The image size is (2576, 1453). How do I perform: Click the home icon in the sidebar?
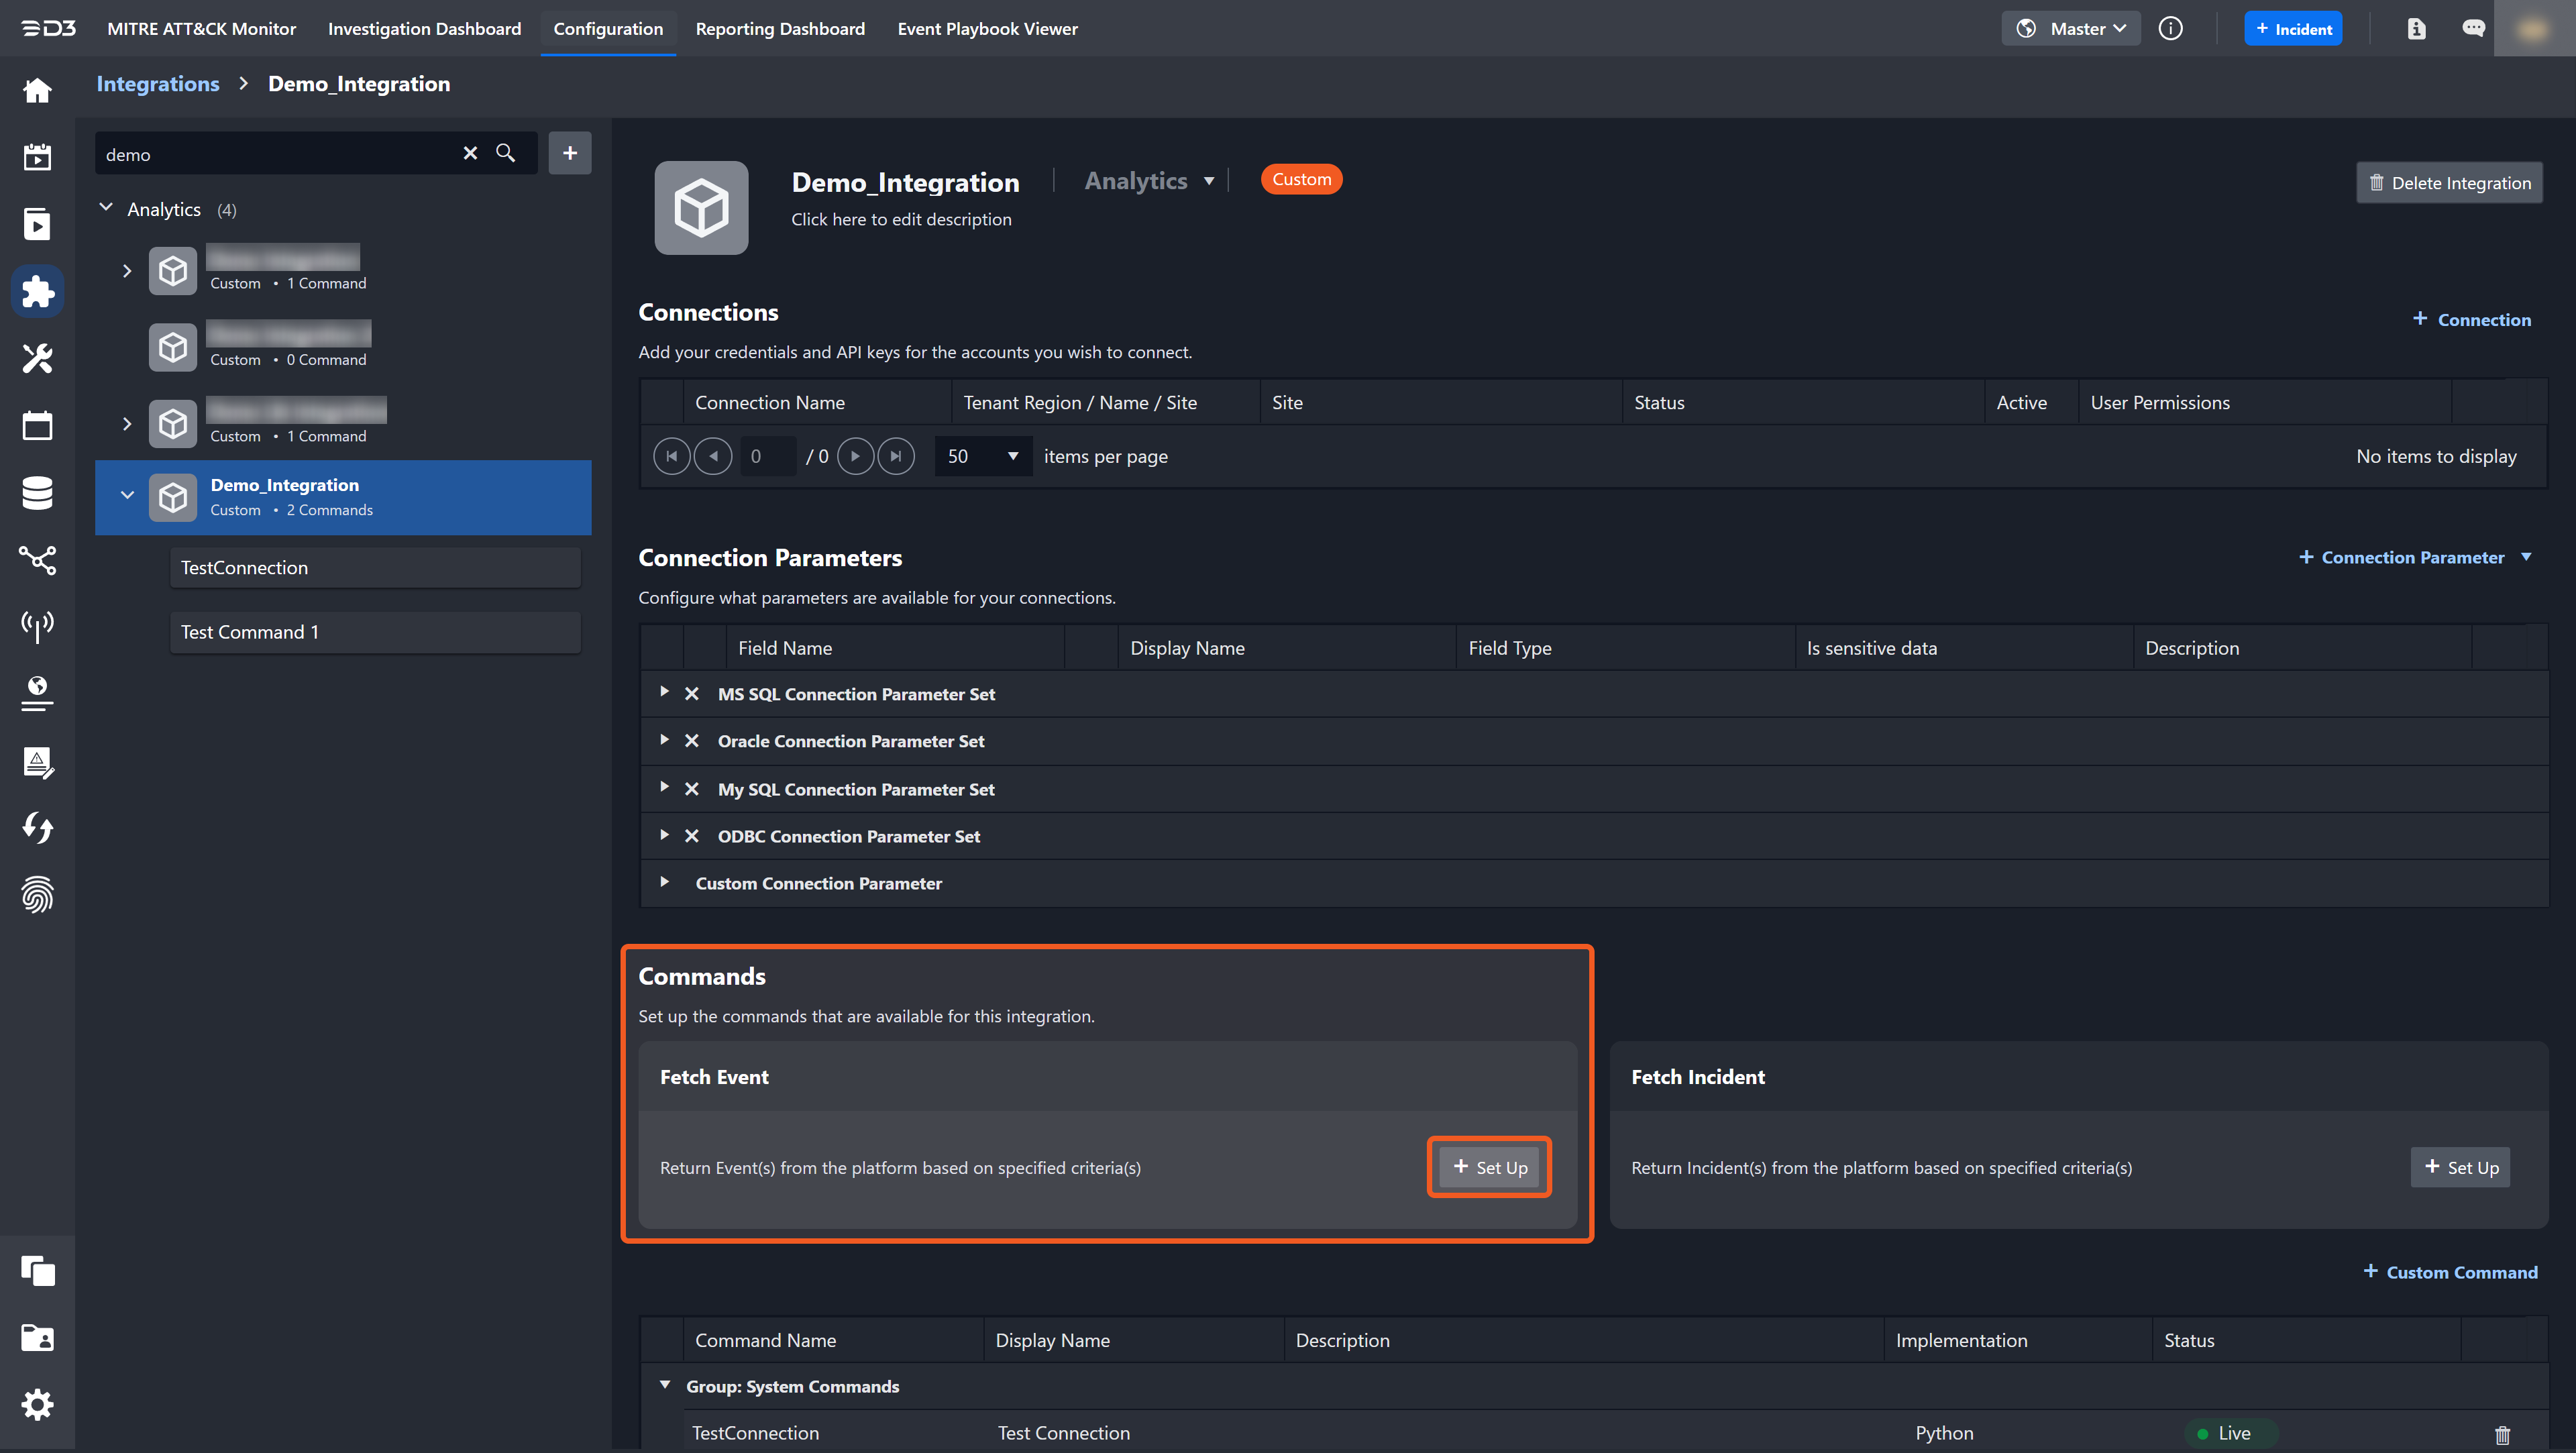tap(37, 91)
